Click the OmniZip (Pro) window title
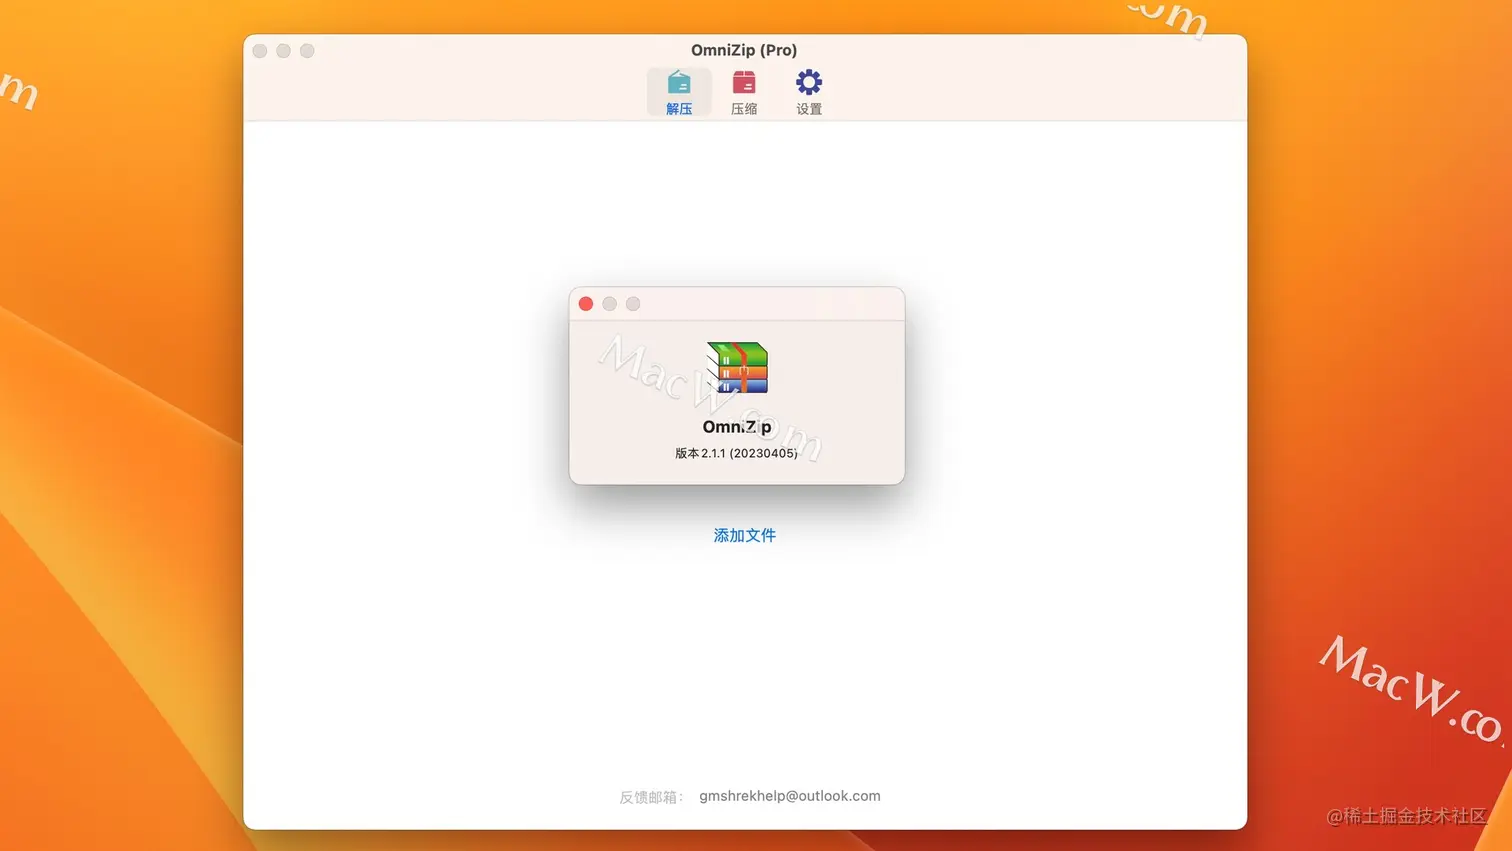 [744, 50]
